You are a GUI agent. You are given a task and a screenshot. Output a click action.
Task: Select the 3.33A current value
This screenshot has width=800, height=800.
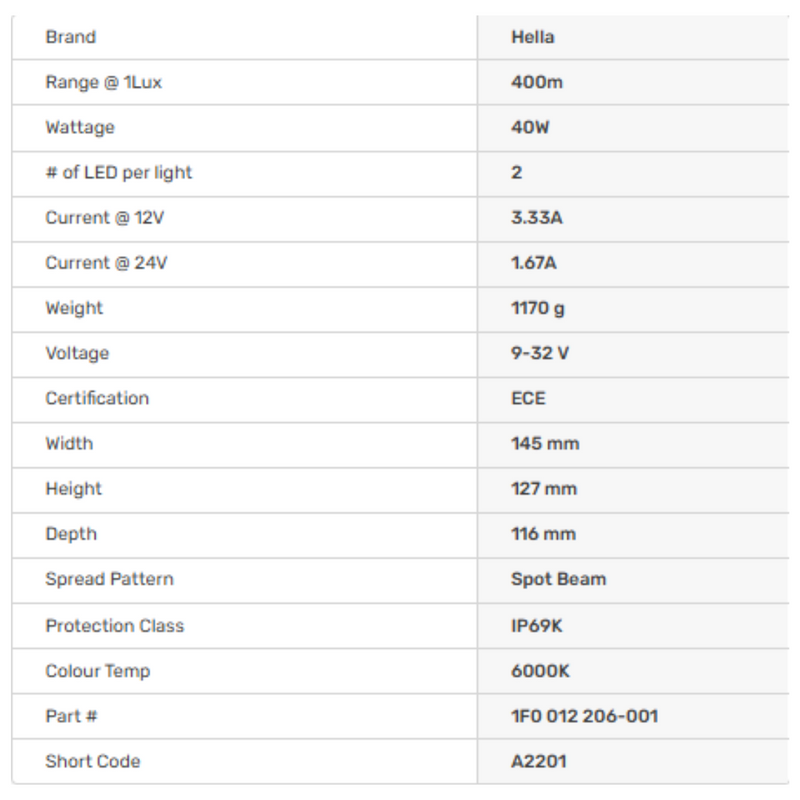pyautogui.click(x=537, y=218)
